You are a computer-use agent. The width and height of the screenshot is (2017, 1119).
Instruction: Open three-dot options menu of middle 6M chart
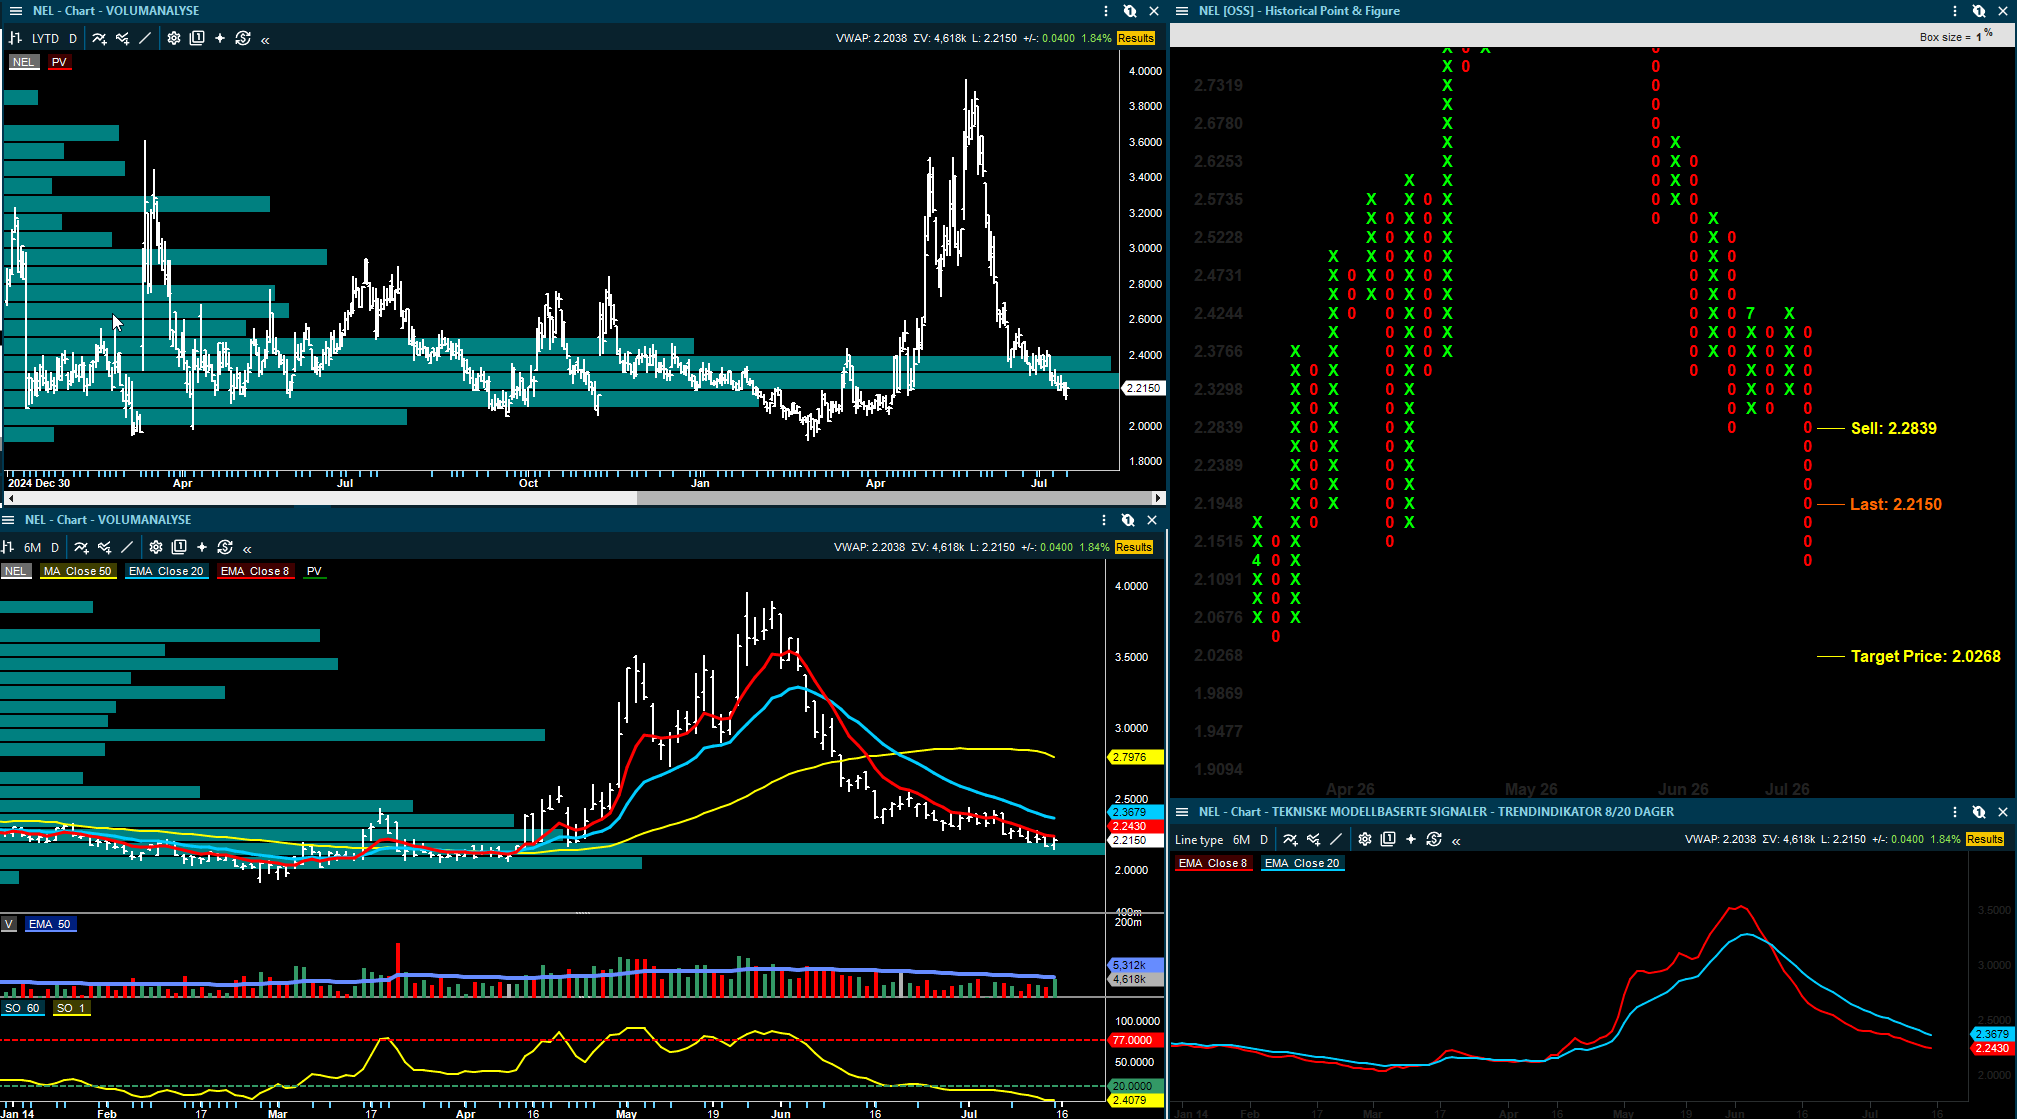pyautogui.click(x=1104, y=520)
